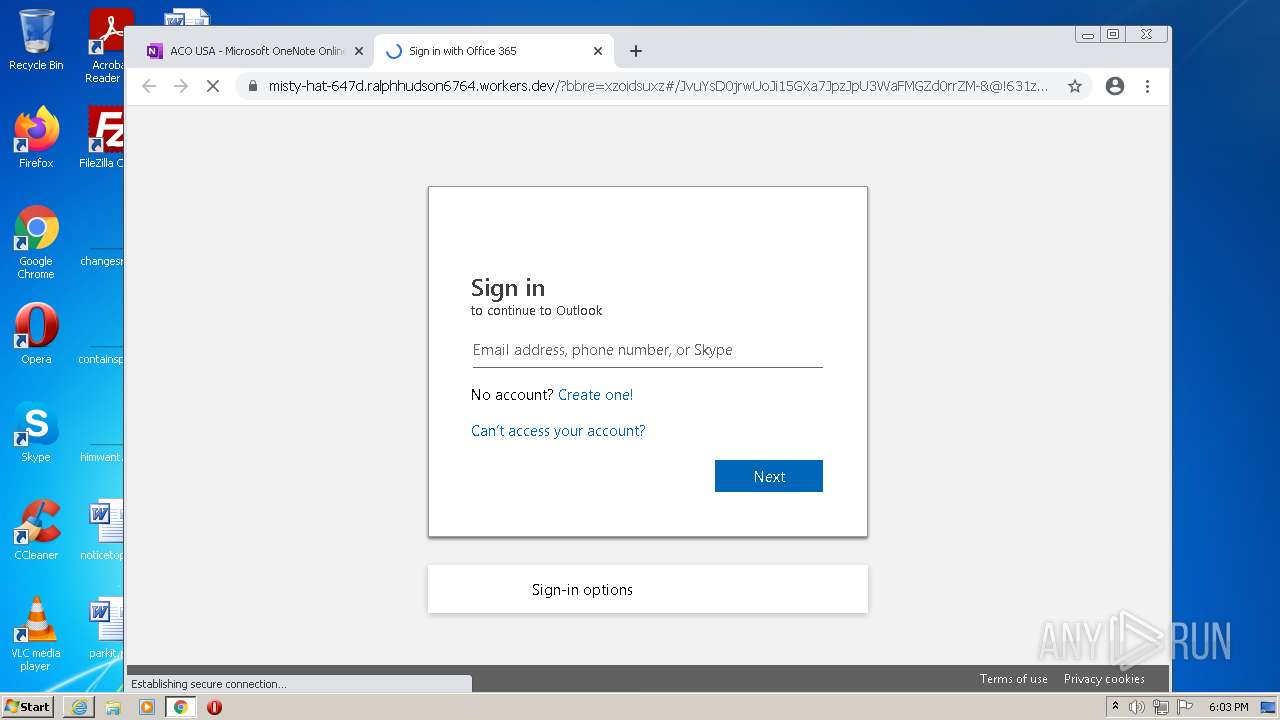This screenshot has height=720, width=1280.
Task: Open Sign-in options
Action: 648,589
